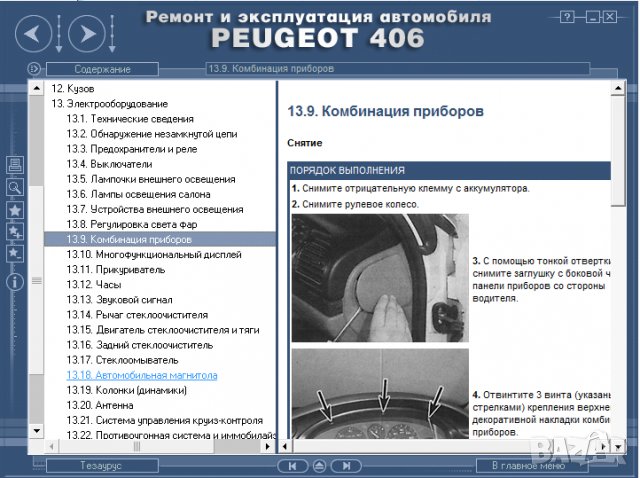This screenshot has height=478, width=640.
Task: Click contents horizontal scroll left arrow
Action: (51, 446)
